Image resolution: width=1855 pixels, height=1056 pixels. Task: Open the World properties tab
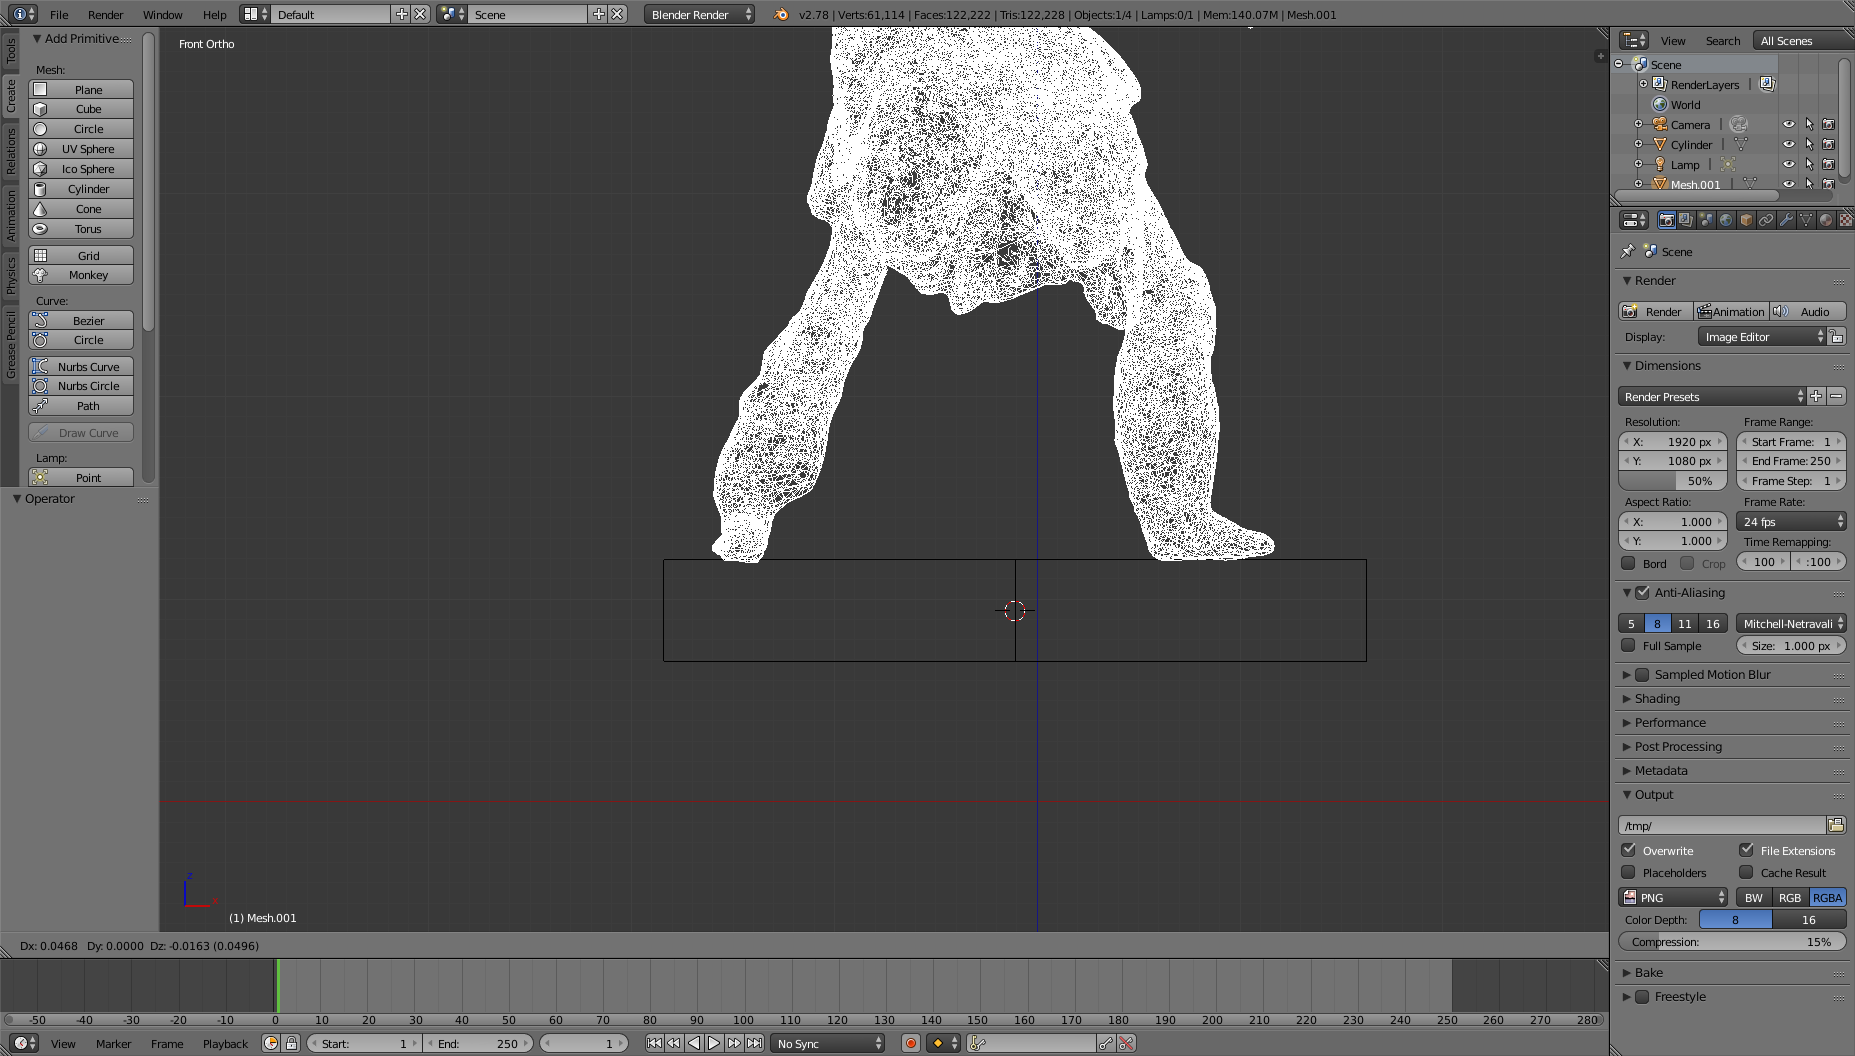point(1726,220)
